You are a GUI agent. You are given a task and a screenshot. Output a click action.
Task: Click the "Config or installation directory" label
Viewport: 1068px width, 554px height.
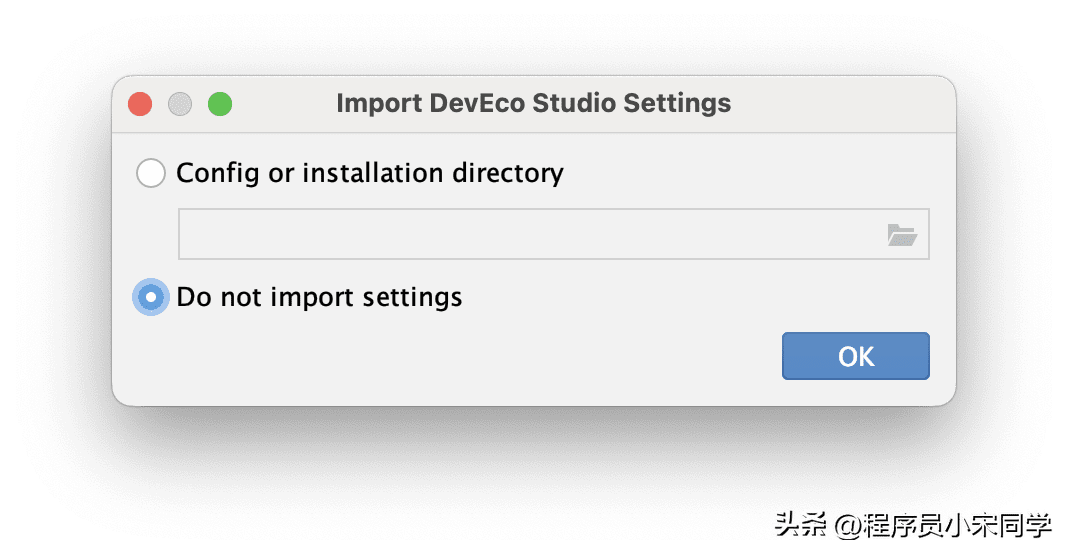pos(370,173)
